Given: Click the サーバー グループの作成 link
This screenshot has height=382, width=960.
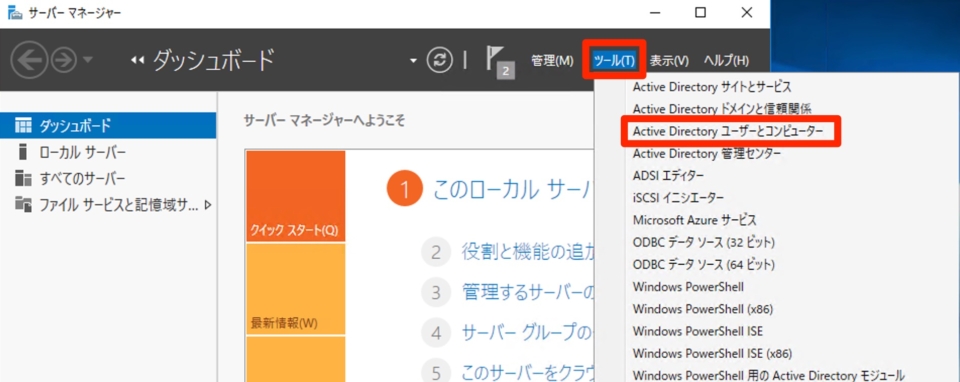Looking at the screenshot, I should click(x=528, y=332).
